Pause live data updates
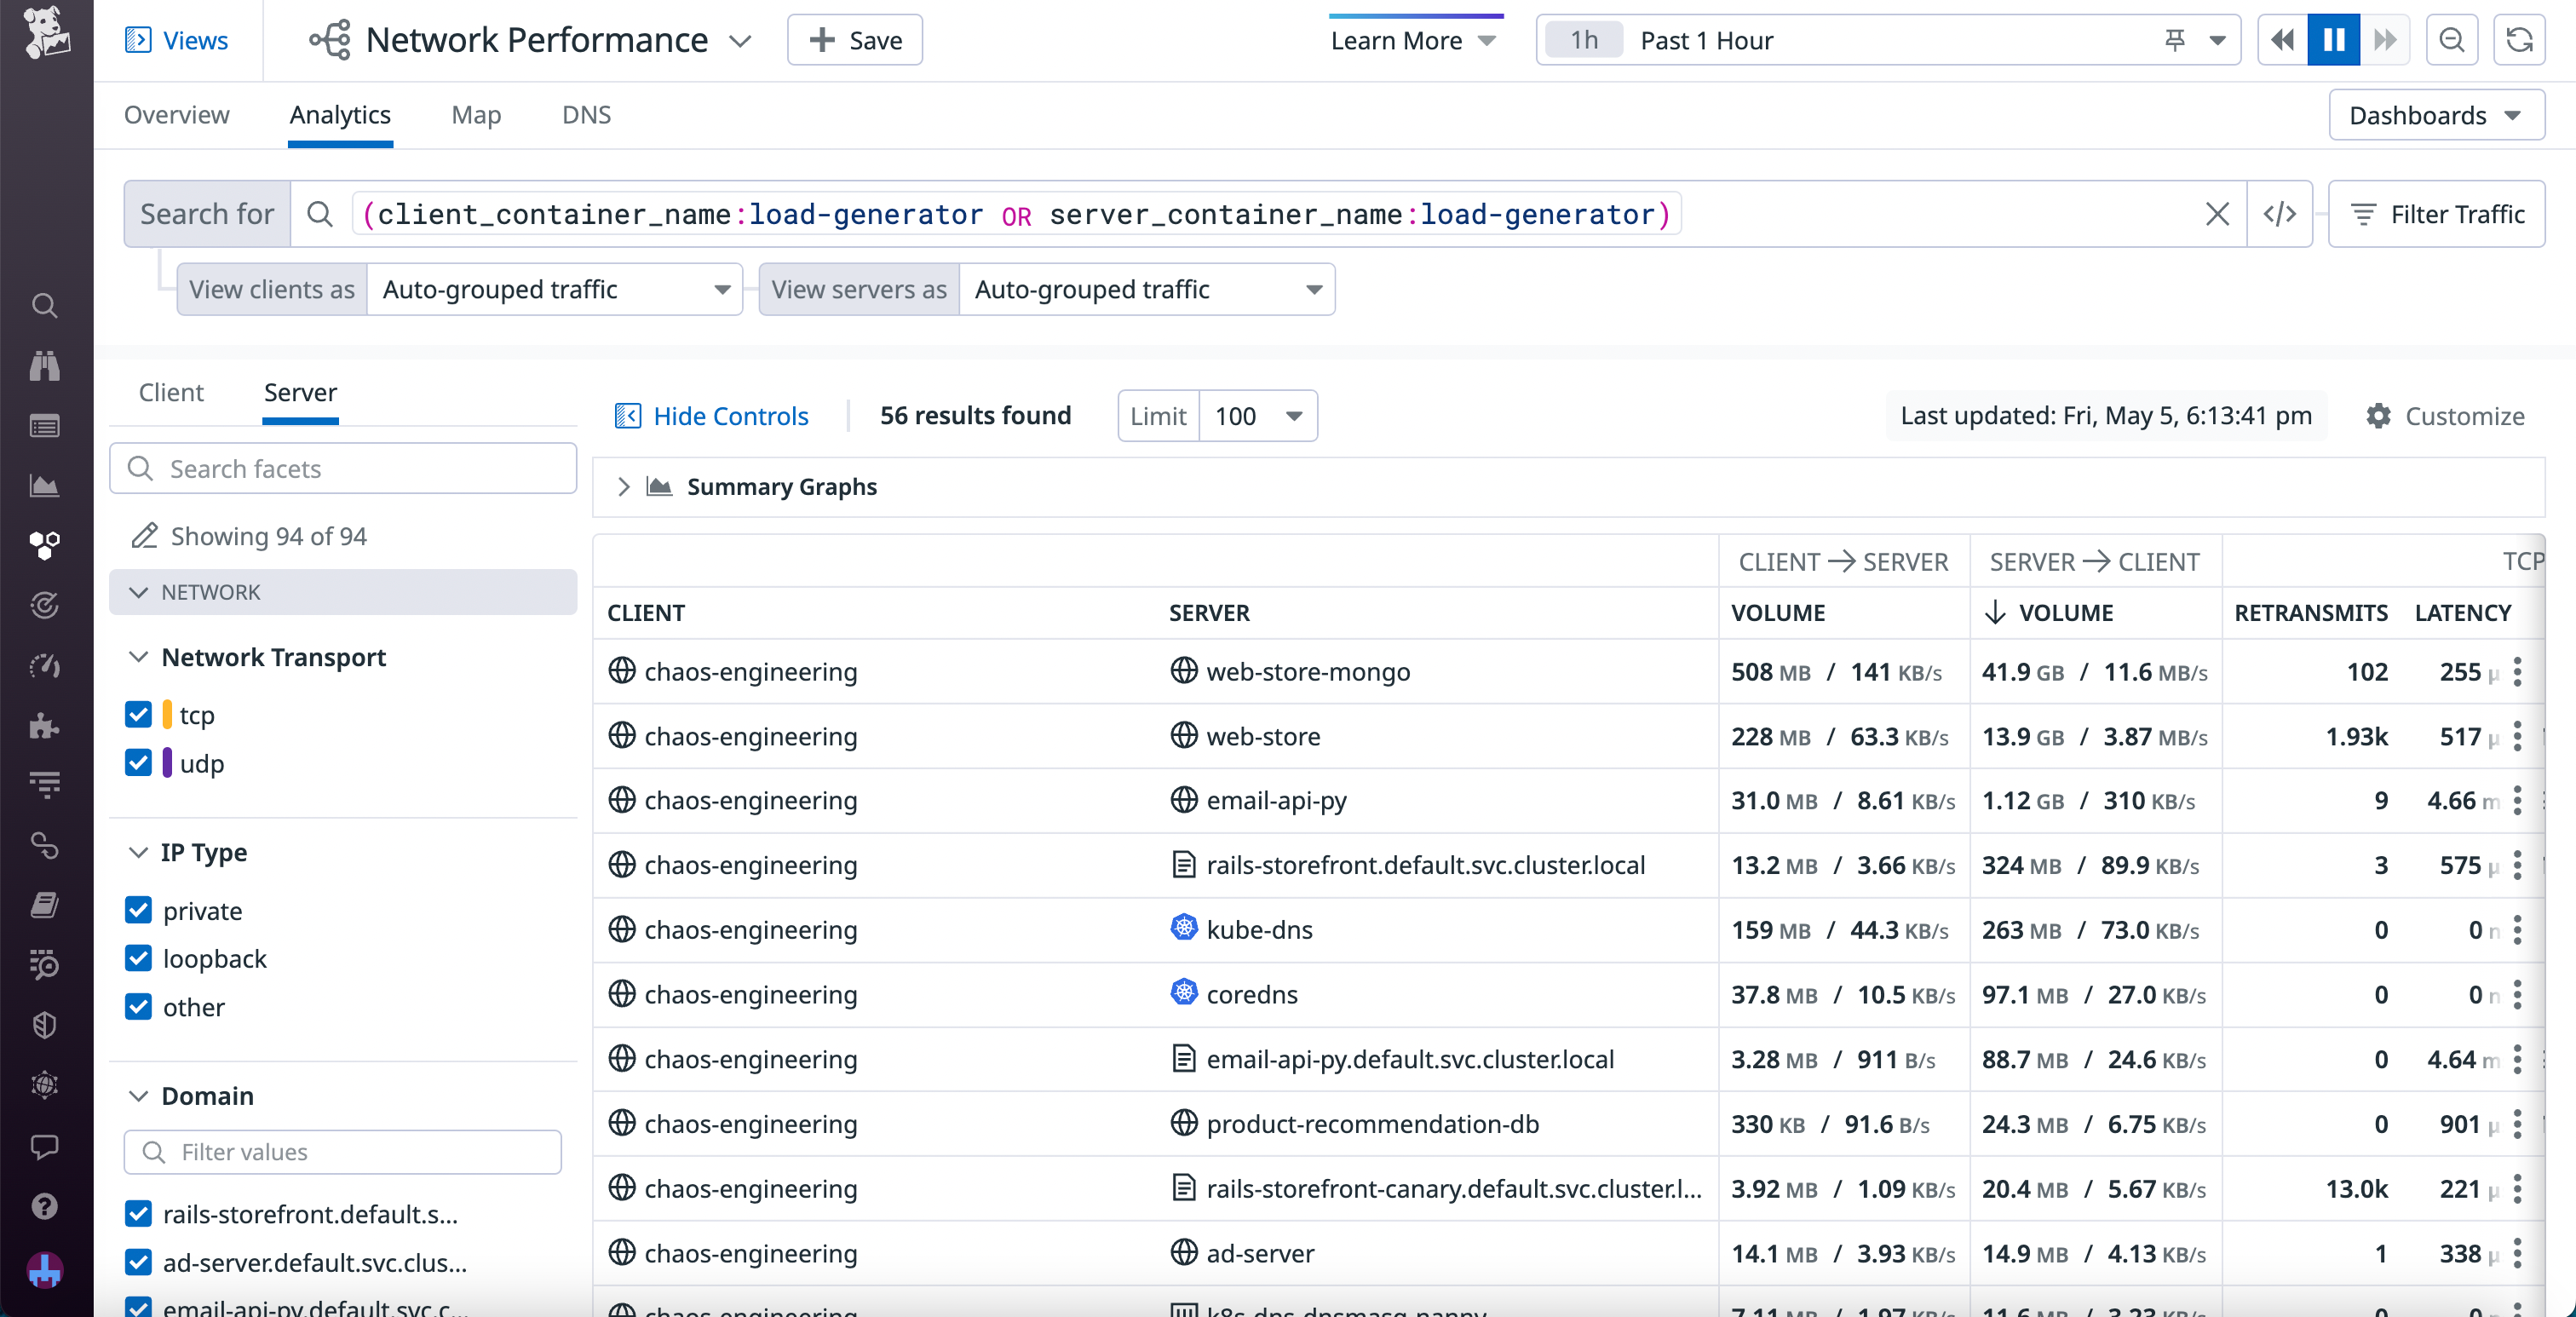 (2332, 40)
